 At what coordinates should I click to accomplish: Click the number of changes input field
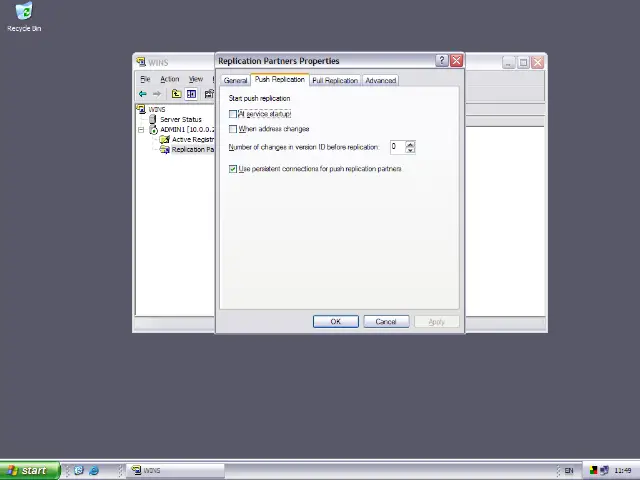click(397, 147)
